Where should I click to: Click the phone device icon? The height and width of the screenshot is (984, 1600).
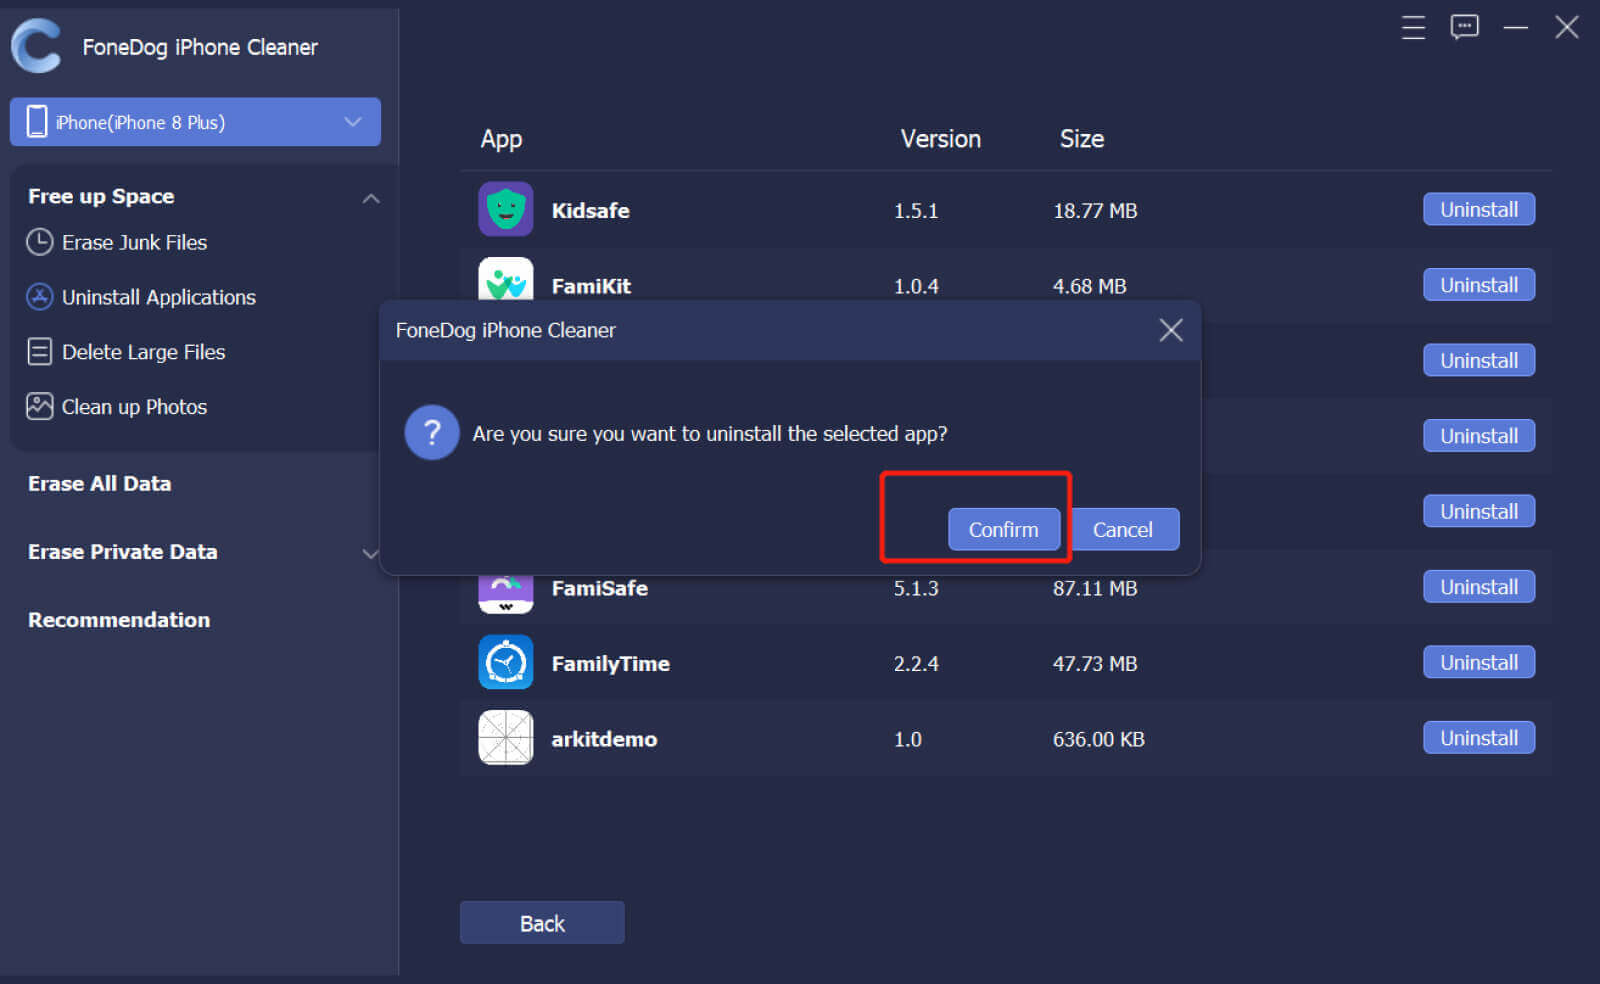pyautogui.click(x=37, y=122)
